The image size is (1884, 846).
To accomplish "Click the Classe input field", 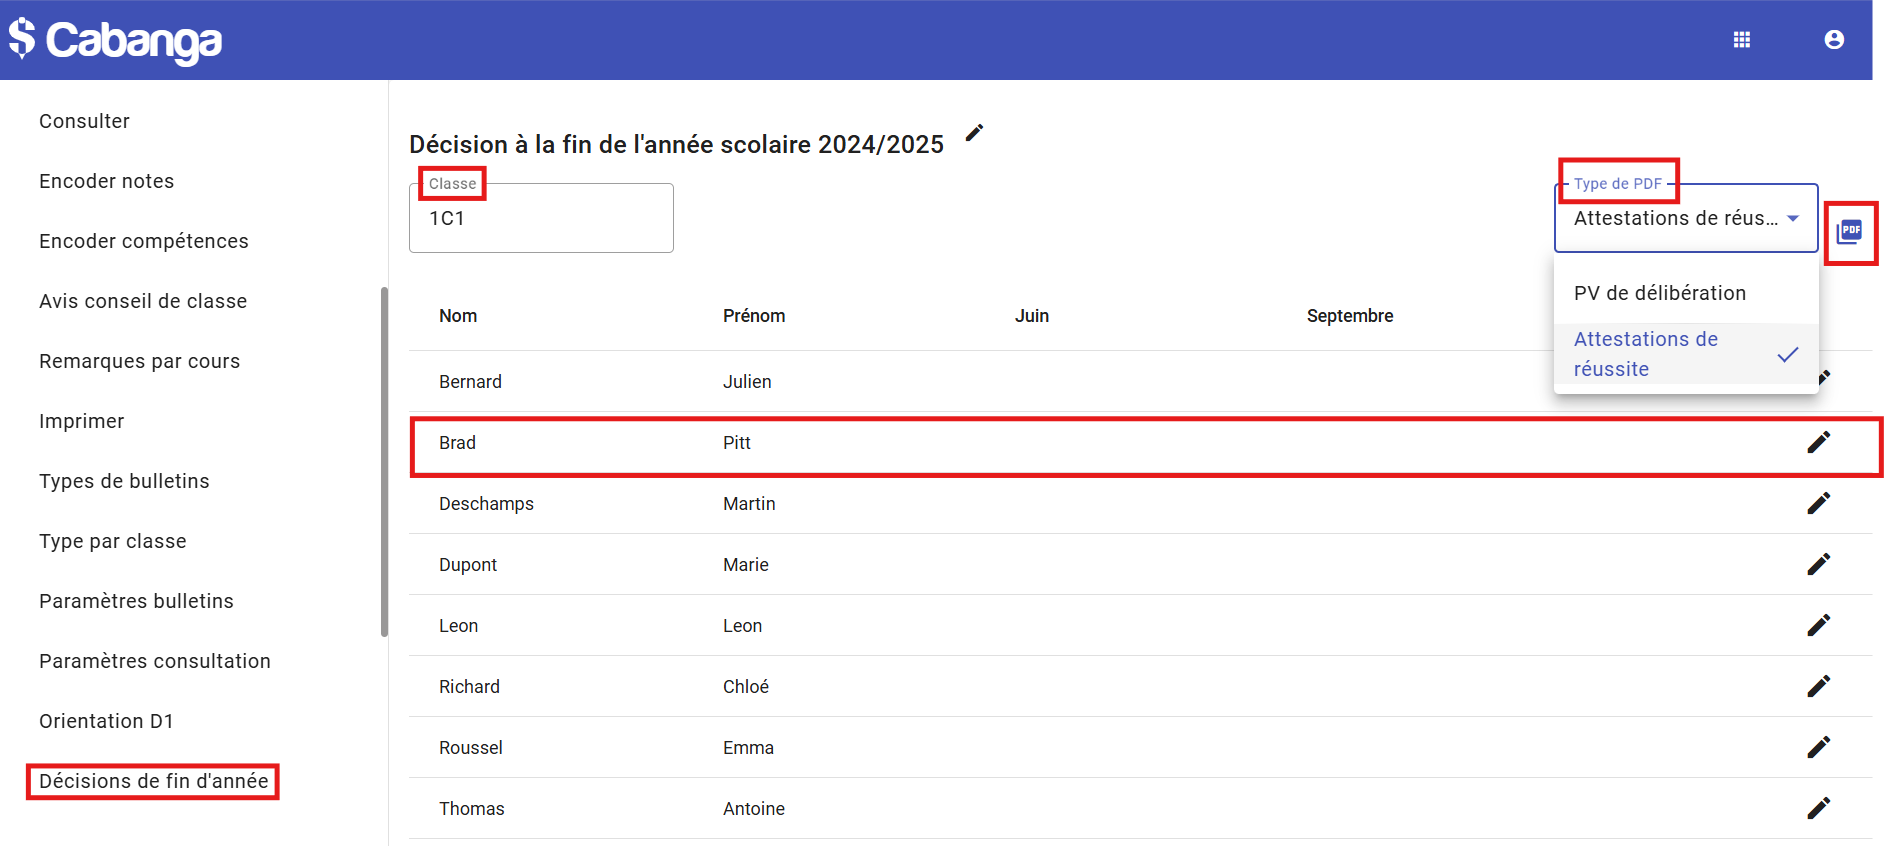I will click(x=540, y=219).
